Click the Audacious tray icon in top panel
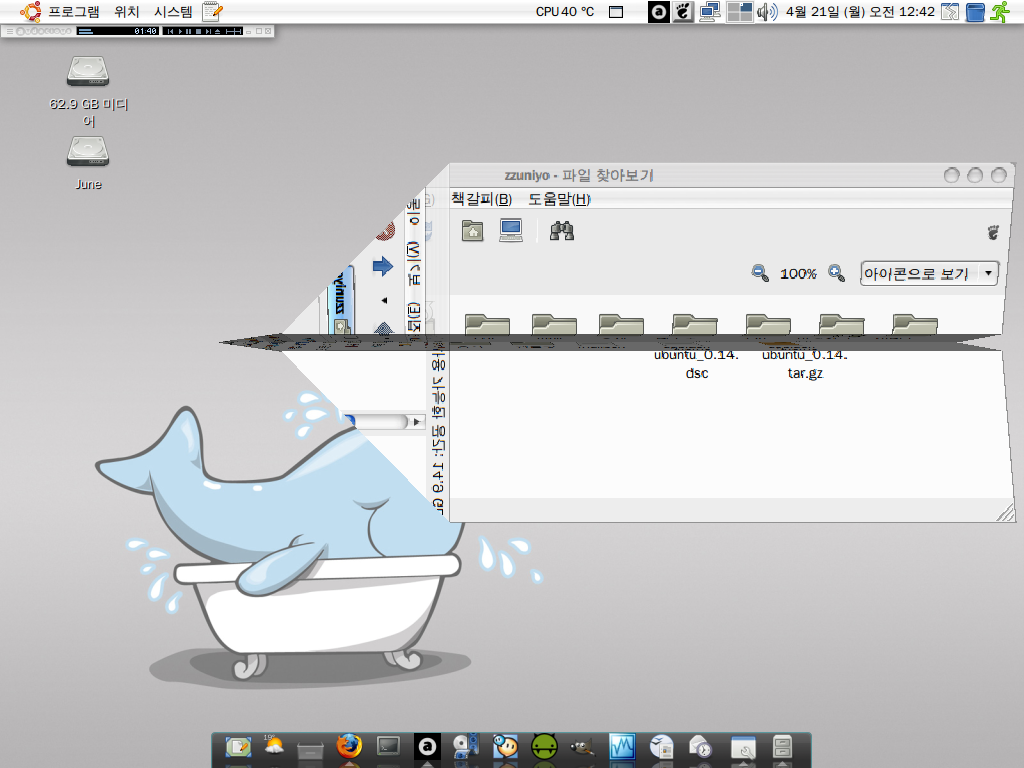This screenshot has width=1024, height=768. click(659, 12)
